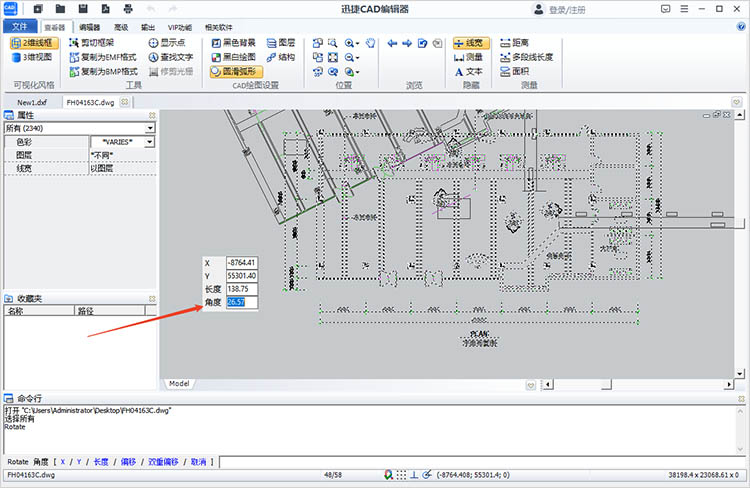
Task: Click the Y option in command line
Action: click(79, 462)
